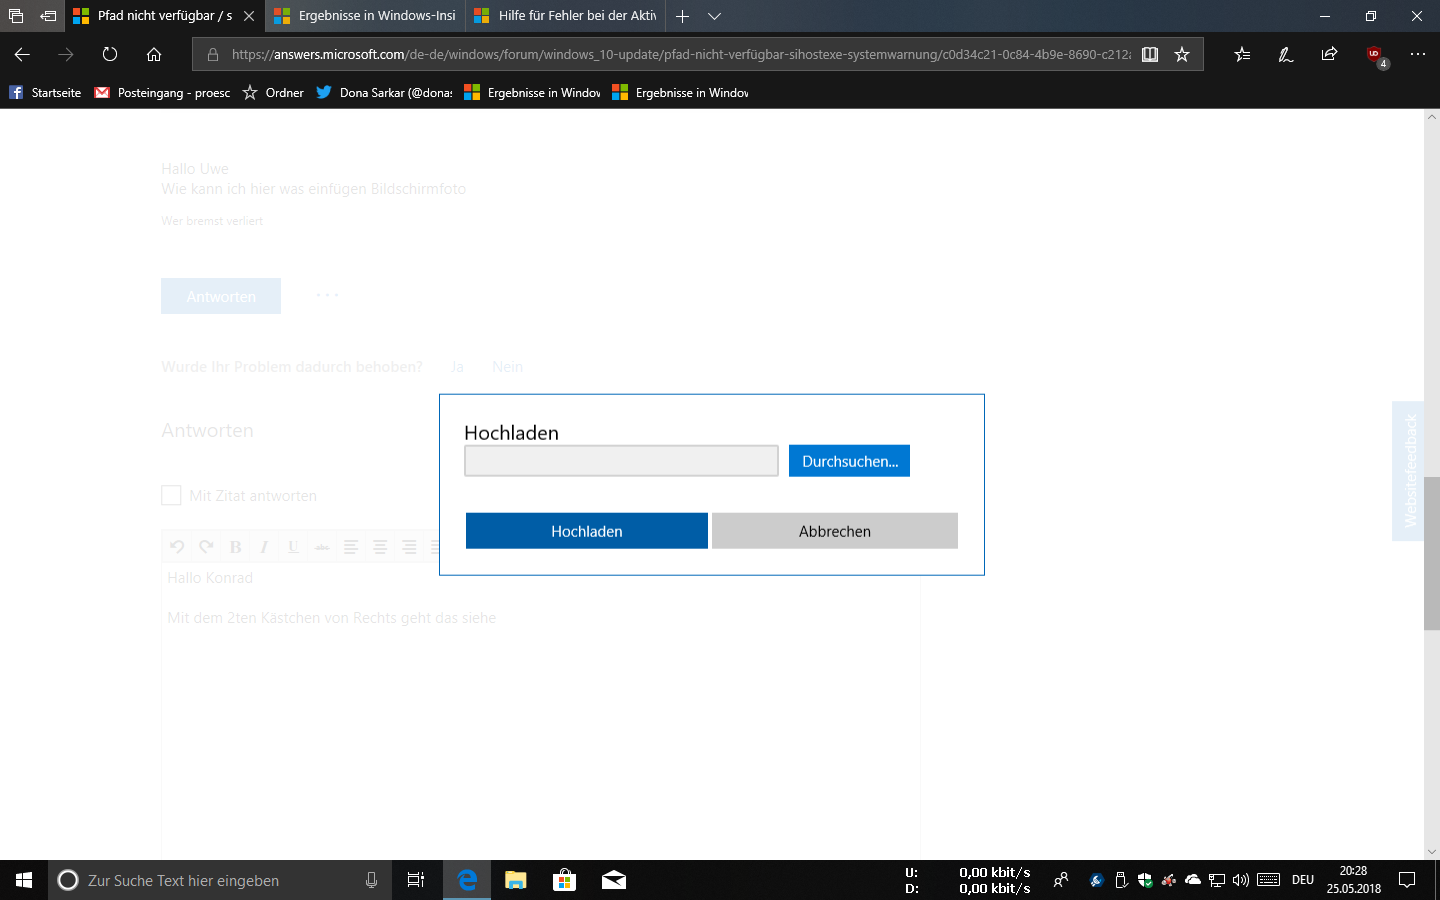Center text in the reply editor
The height and width of the screenshot is (900, 1440).
(380, 546)
